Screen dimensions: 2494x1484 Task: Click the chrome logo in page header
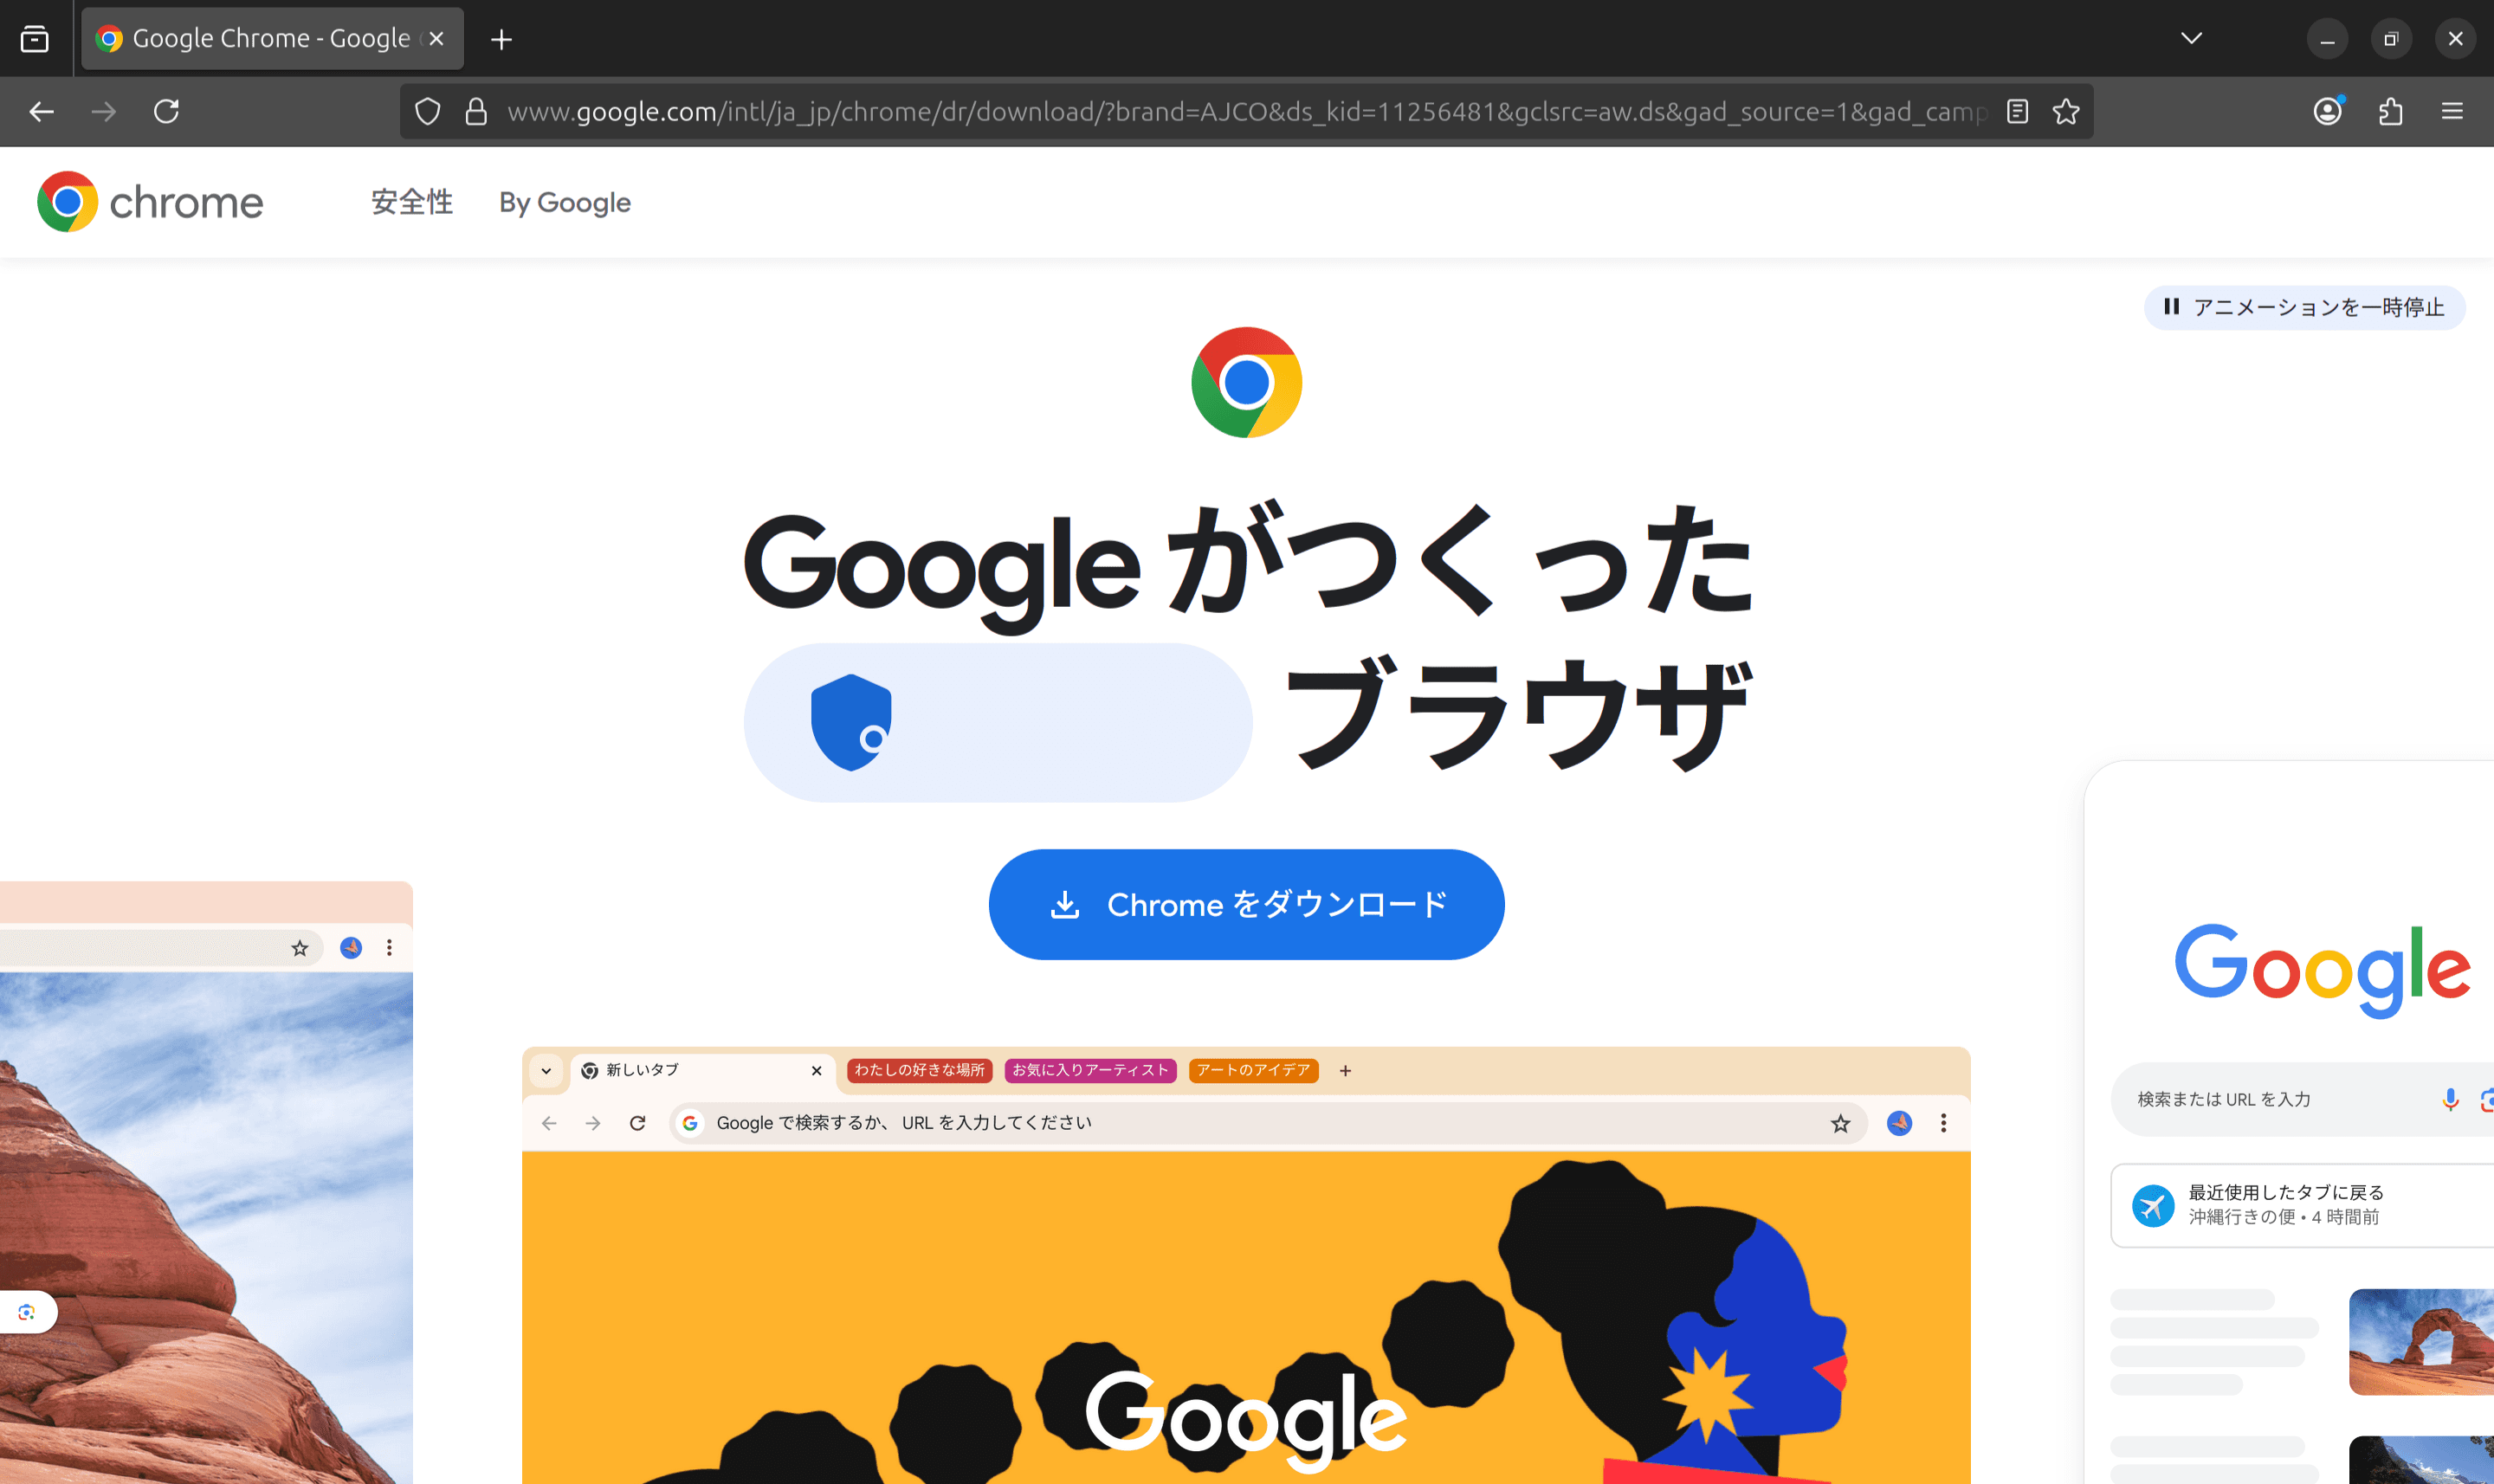coord(150,202)
